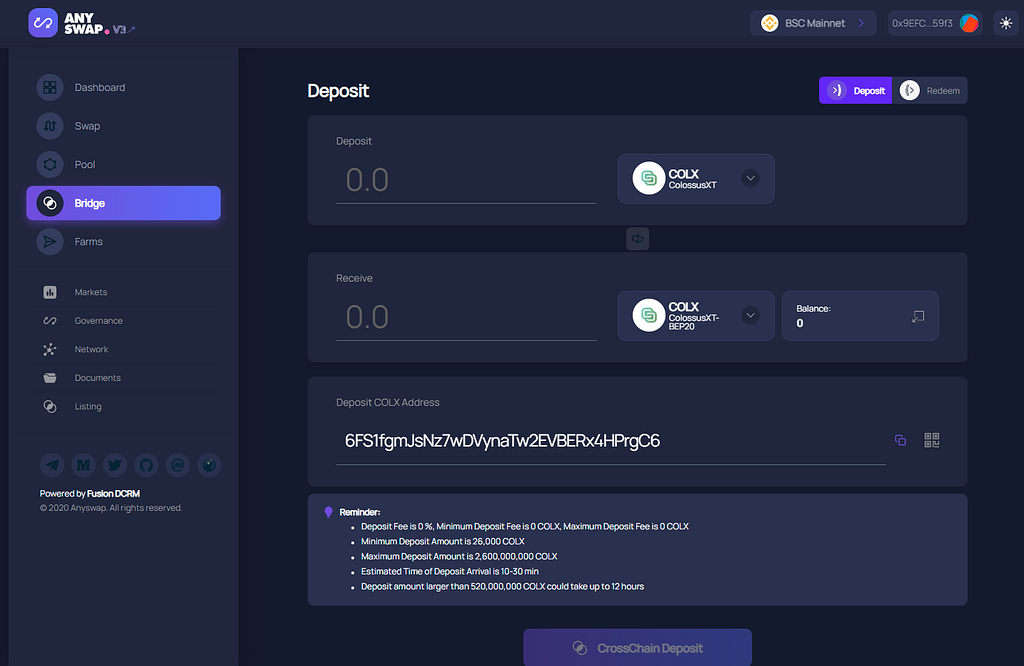This screenshot has width=1024, height=666.
Task: Select the Bridge menu item
Action: point(123,203)
